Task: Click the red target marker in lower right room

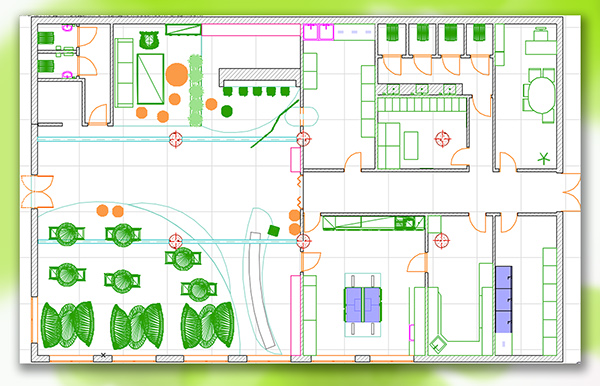Action: [441, 241]
